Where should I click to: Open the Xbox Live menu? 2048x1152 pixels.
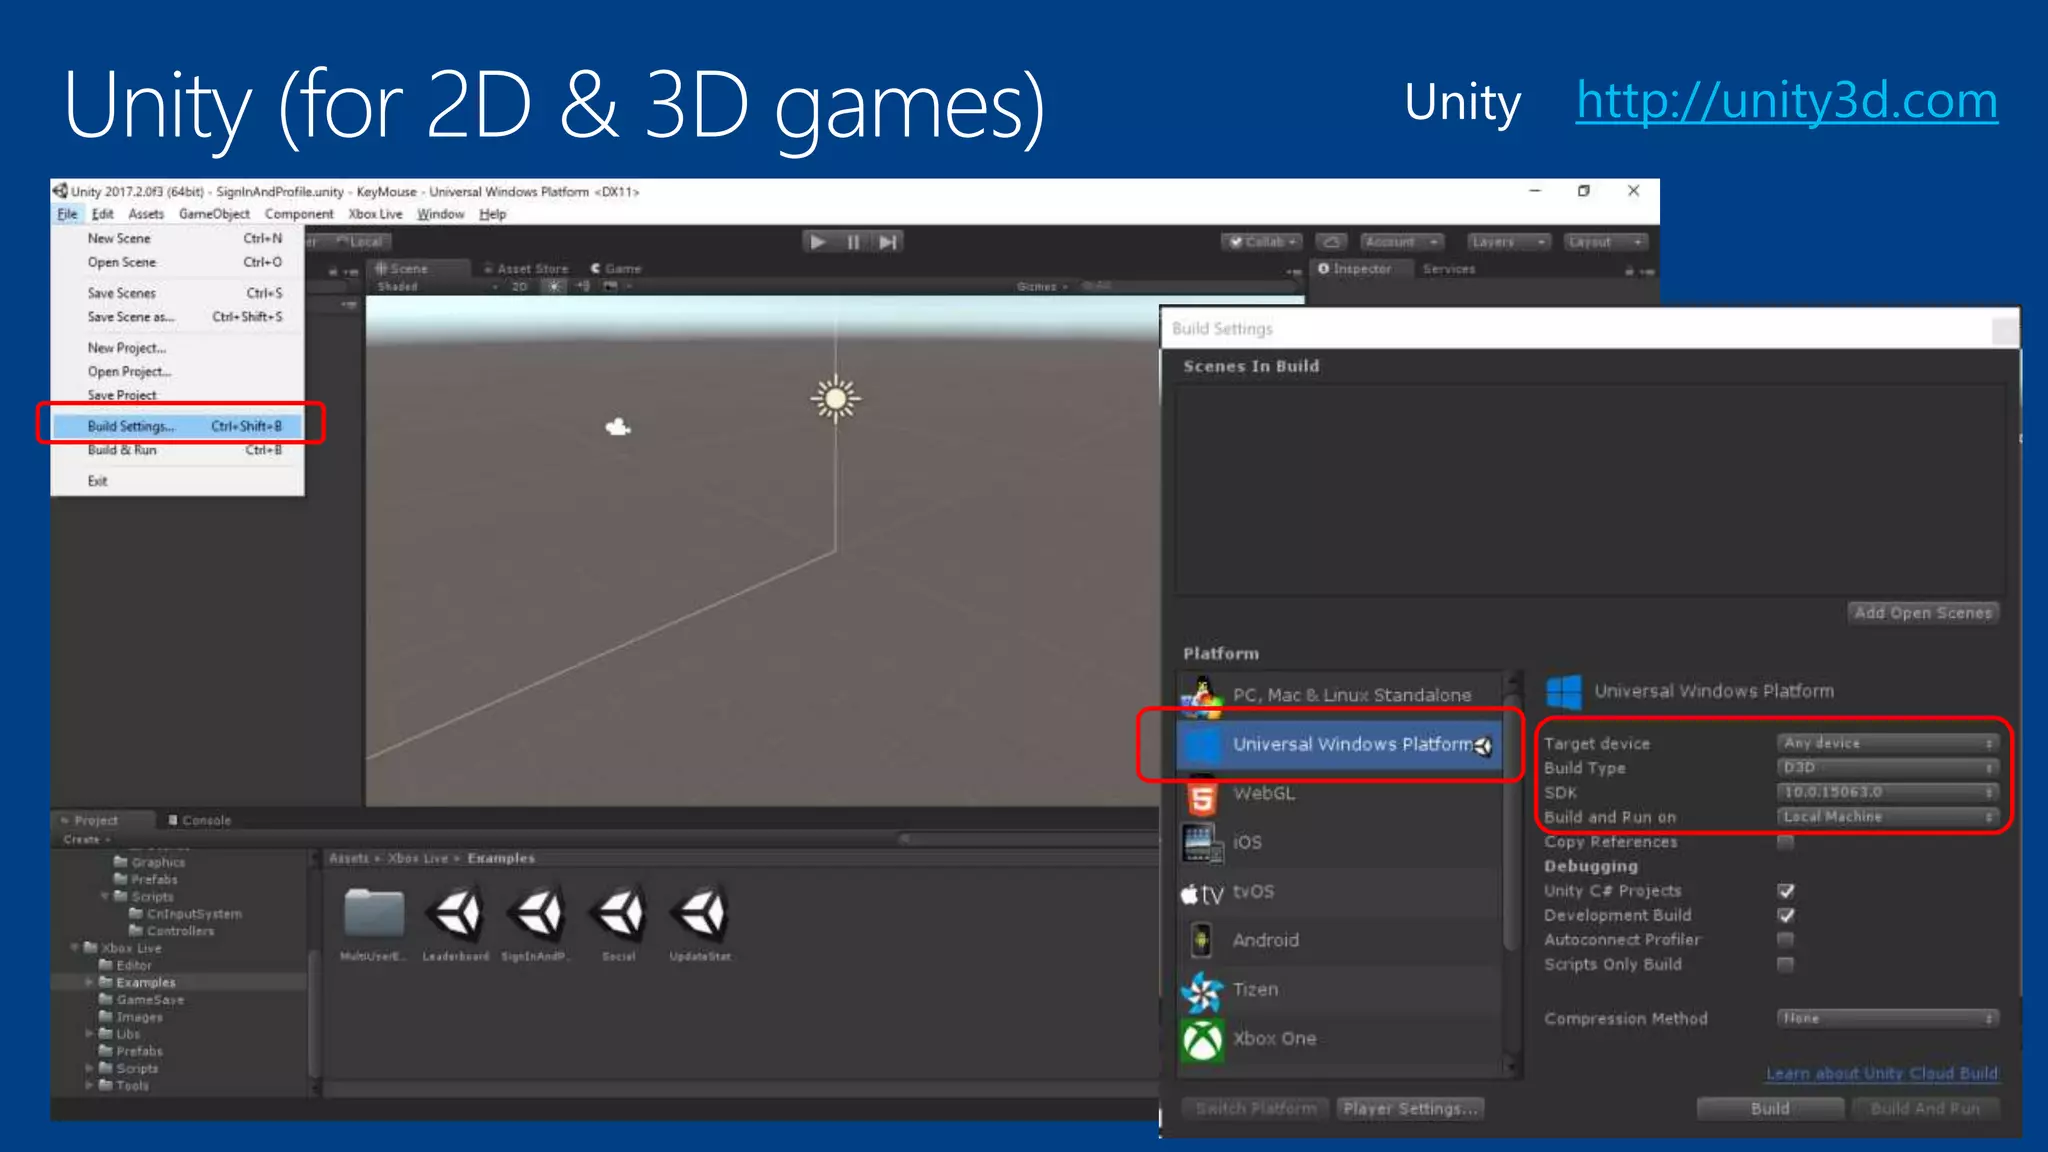coord(375,214)
